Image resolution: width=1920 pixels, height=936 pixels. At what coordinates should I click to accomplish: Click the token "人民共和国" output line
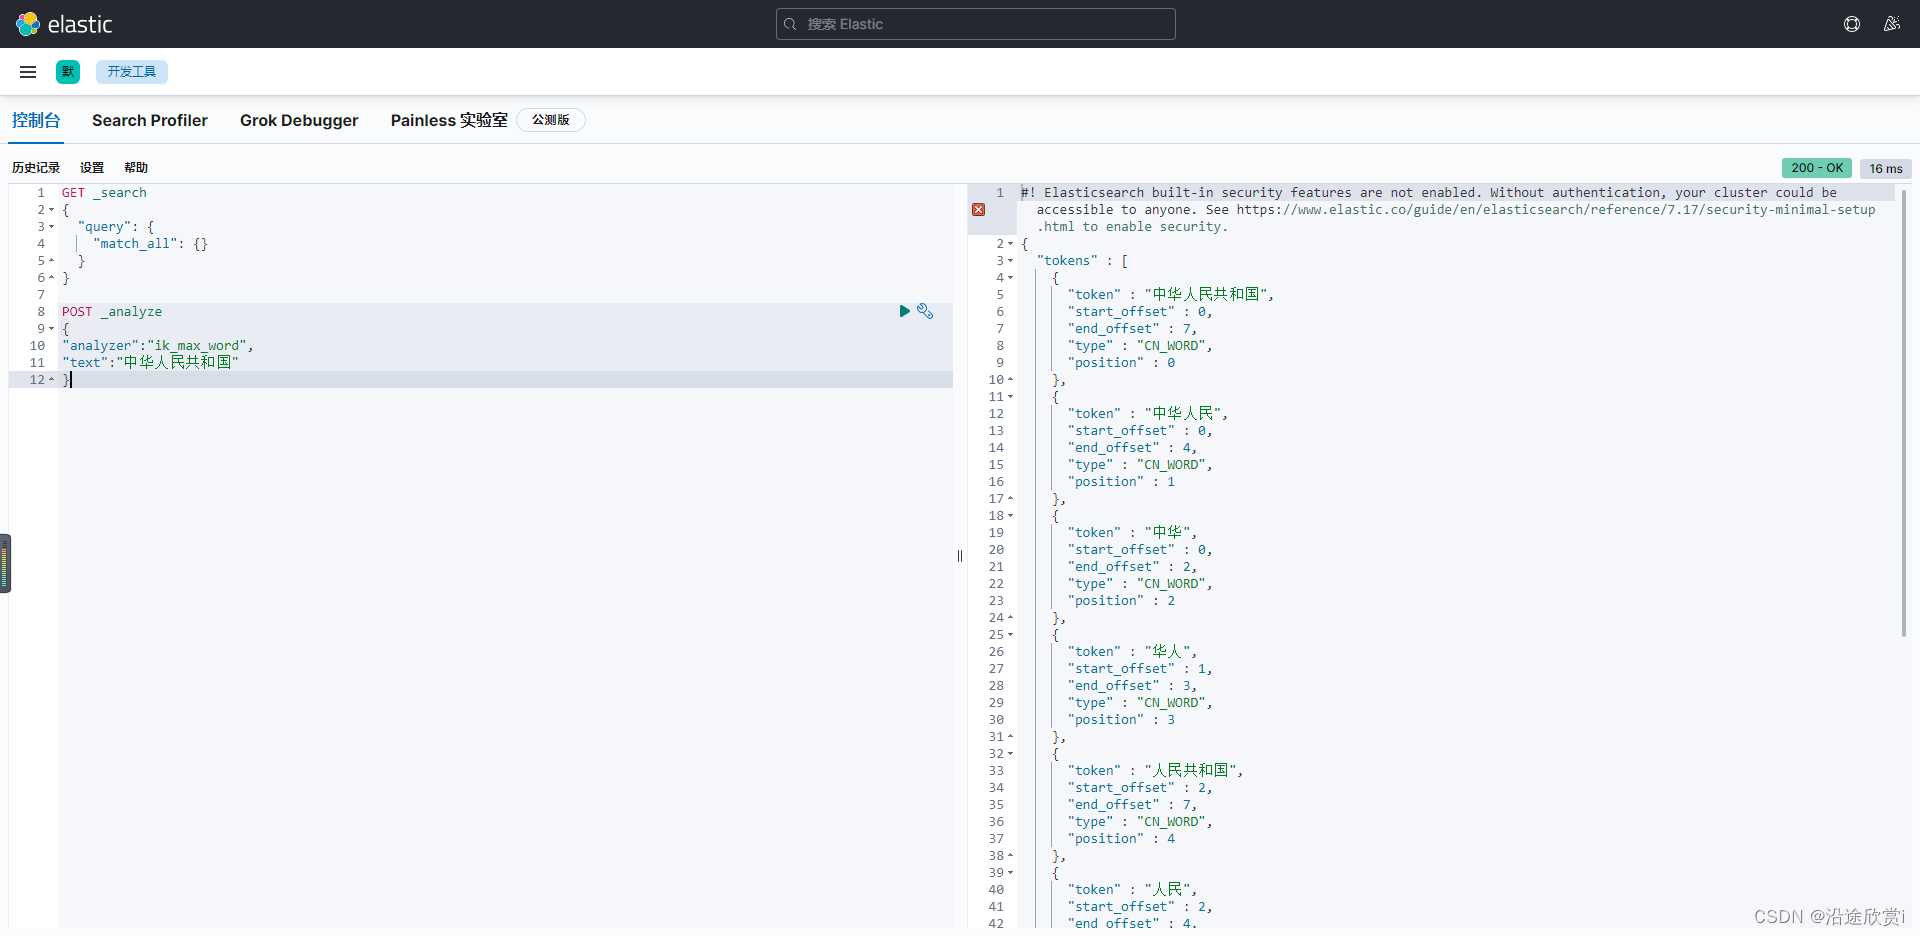pos(1155,771)
